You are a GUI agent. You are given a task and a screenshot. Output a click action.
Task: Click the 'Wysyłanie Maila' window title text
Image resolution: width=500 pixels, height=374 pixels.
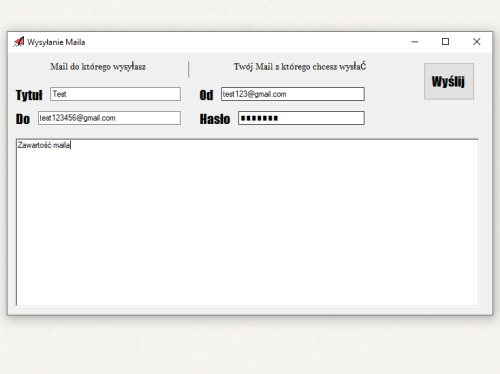(56, 42)
